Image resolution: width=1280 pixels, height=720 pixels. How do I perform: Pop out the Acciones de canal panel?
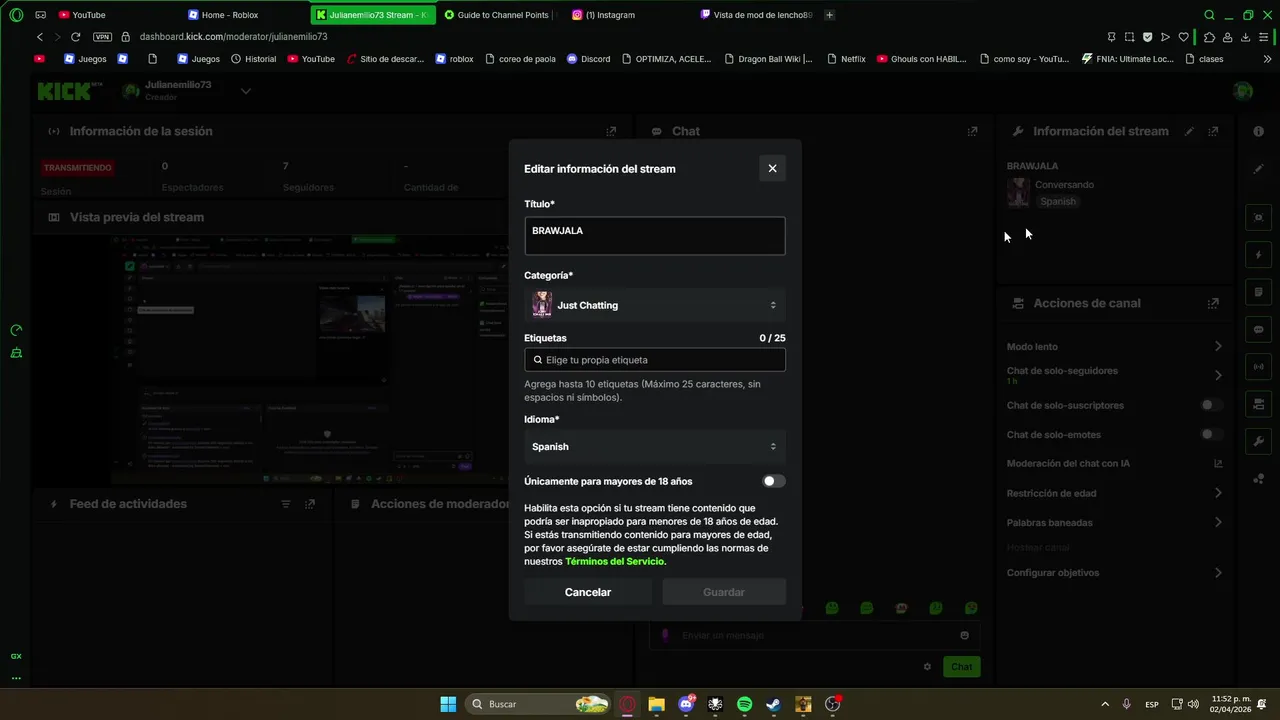point(1213,303)
